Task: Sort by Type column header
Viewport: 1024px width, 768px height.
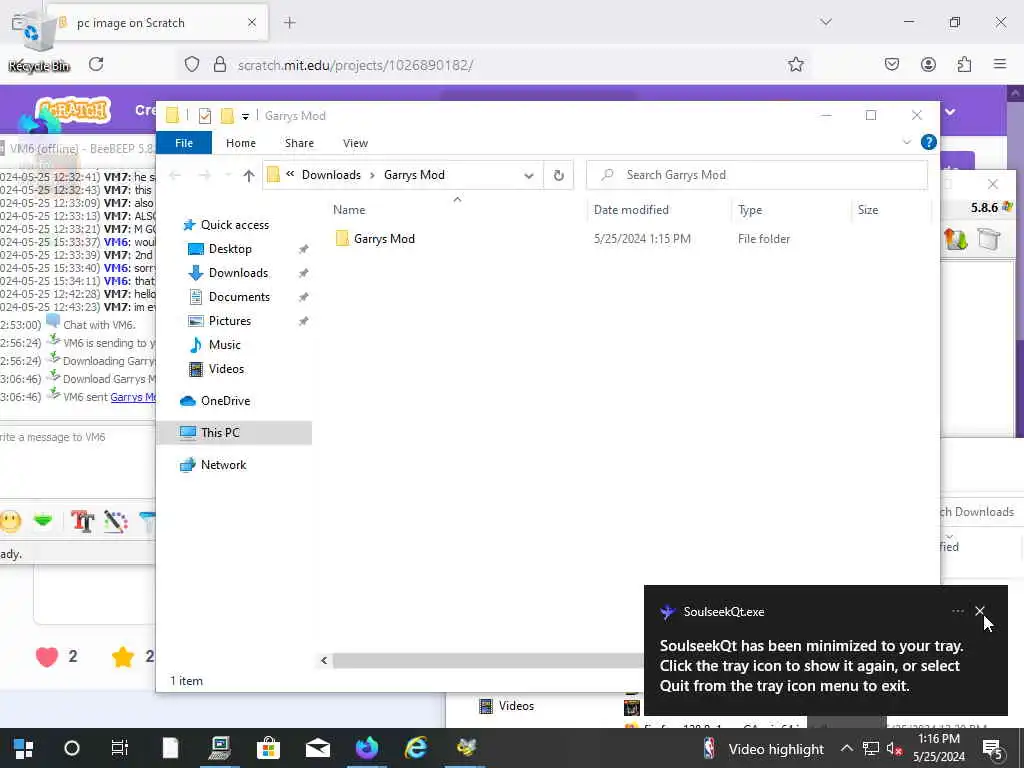Action: pos(750,210)
